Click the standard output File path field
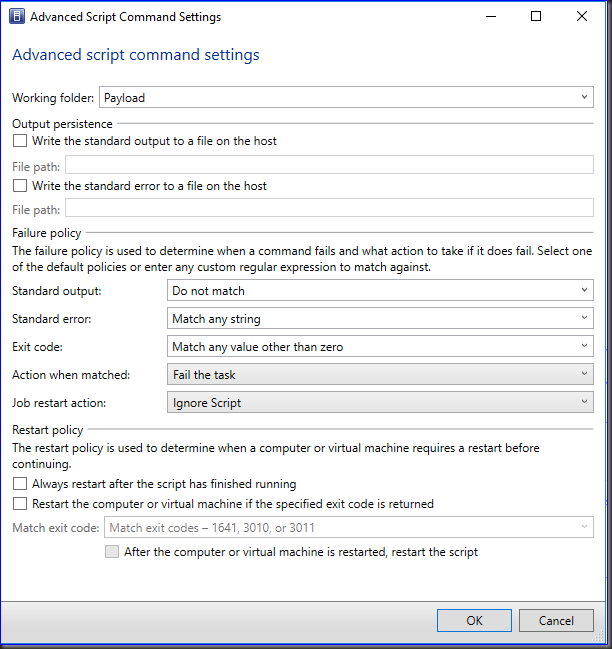Viewport: 612px width, 649px height. [329, 165]
